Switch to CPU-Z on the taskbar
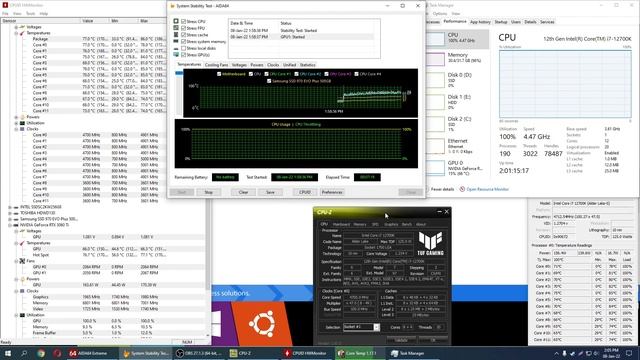 253,353
